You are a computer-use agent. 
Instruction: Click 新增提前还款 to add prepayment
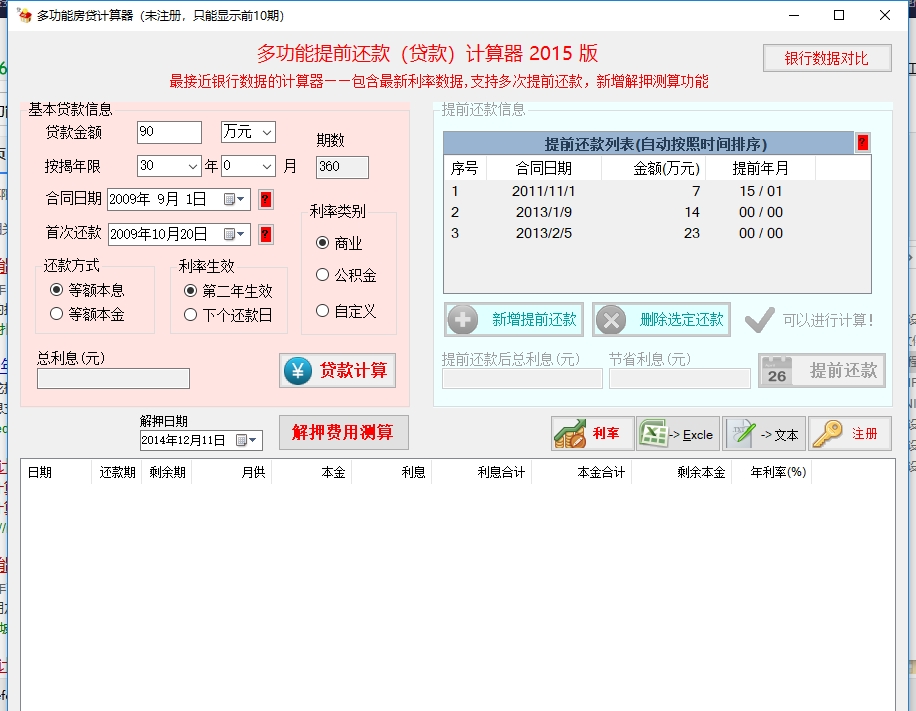(x=514, y=320)
